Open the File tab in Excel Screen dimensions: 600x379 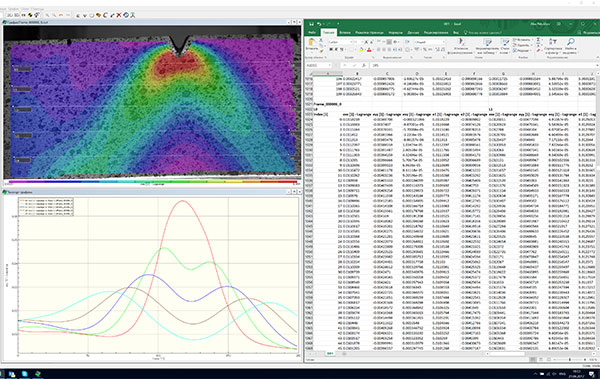click(x=312, y=33)
